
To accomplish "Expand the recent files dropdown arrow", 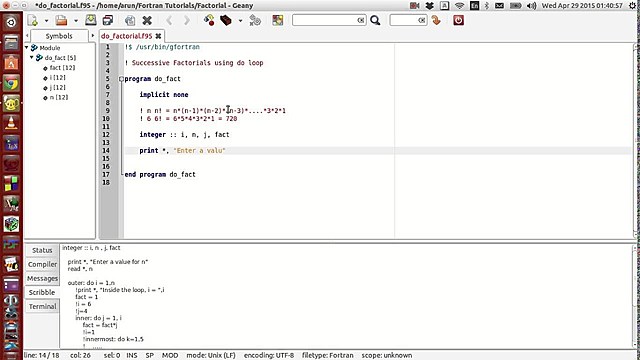I will pos(76,20).
